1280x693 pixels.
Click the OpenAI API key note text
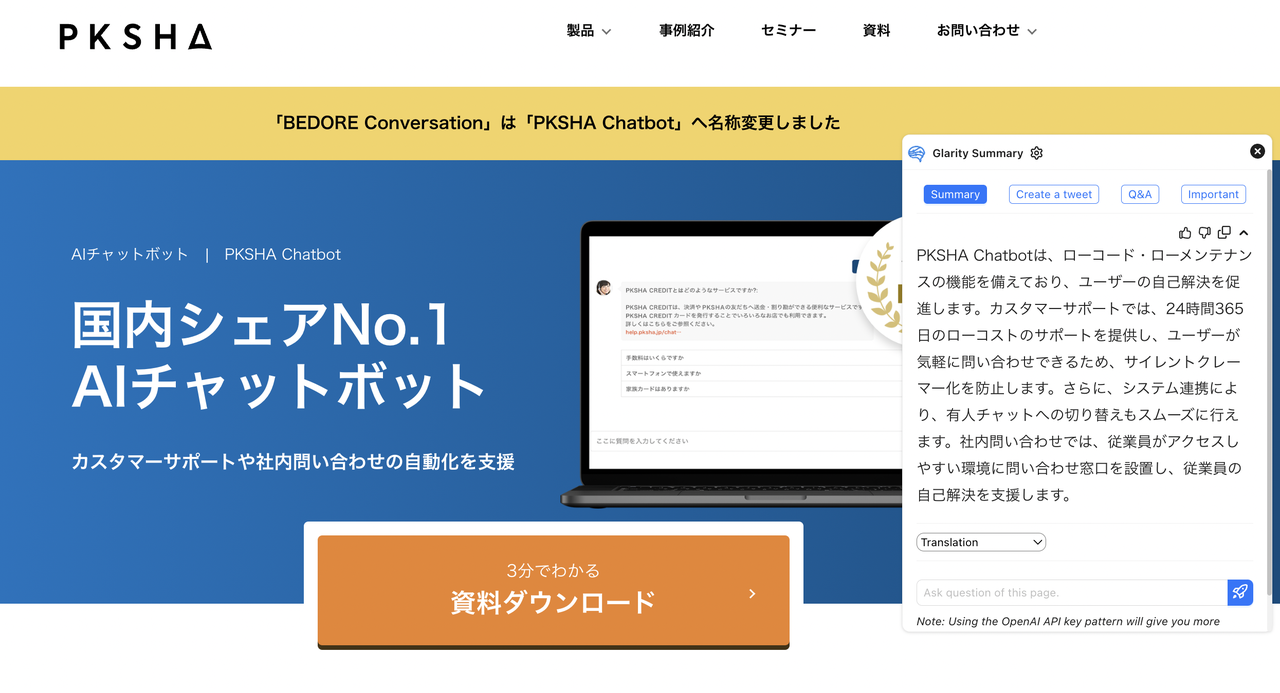[x=1068, y=621]
